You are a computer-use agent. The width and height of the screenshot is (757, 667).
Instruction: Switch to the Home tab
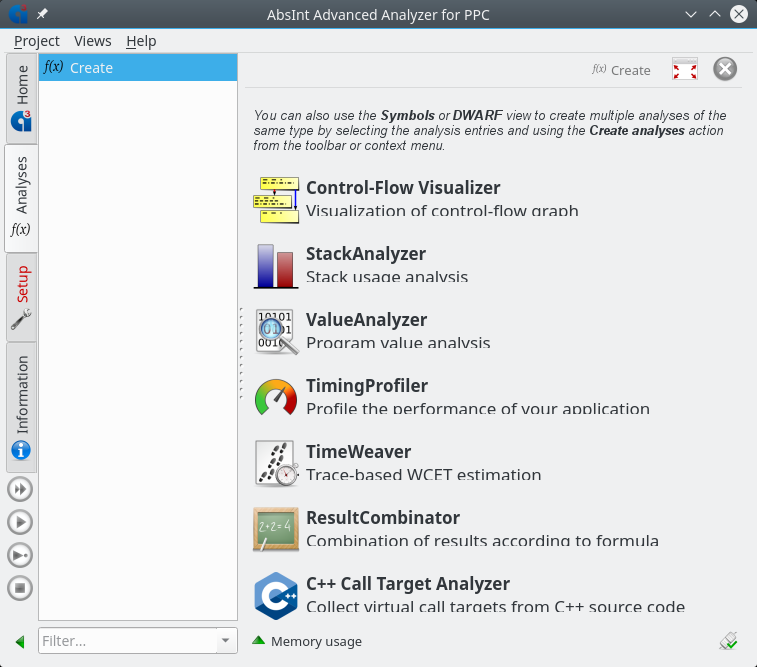(21, 98)
